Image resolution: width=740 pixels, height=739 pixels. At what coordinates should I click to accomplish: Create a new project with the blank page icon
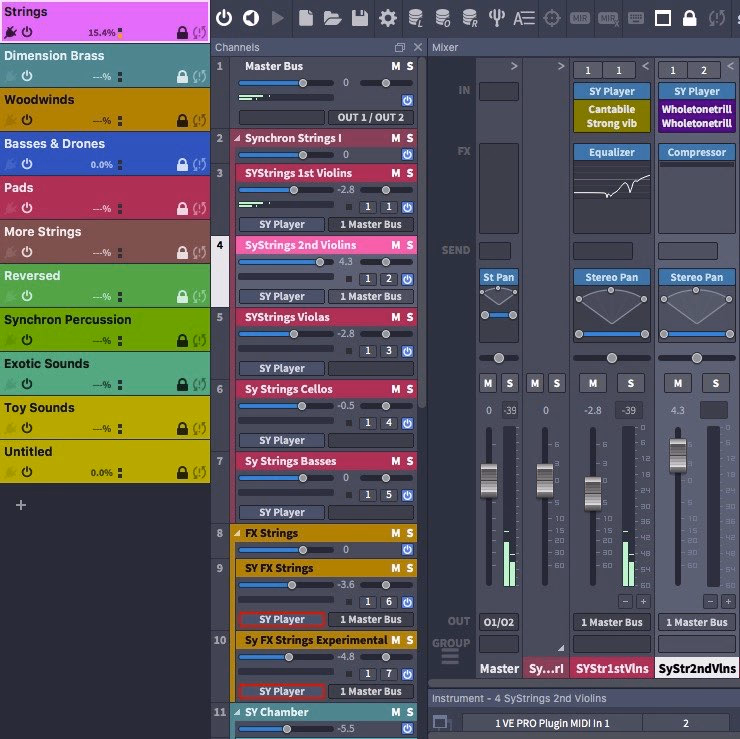pos(306,18)
